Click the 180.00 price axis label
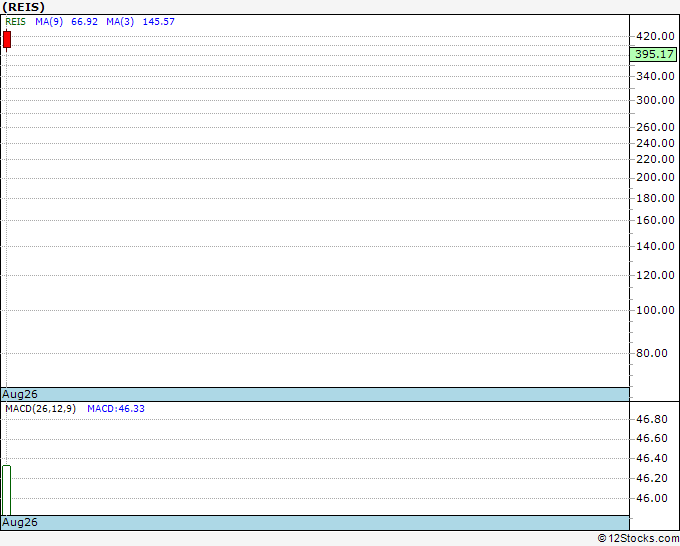680x546 pixels. tap(655, 198)
